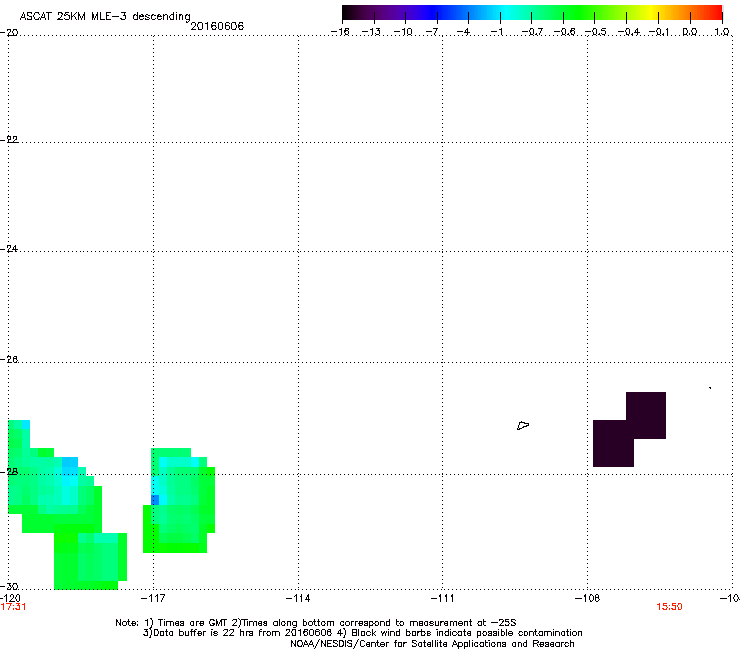Click the dark blue pixel in the -117 data patch
The height and width of the screenshot is (650, 740).
pos(155,500)
